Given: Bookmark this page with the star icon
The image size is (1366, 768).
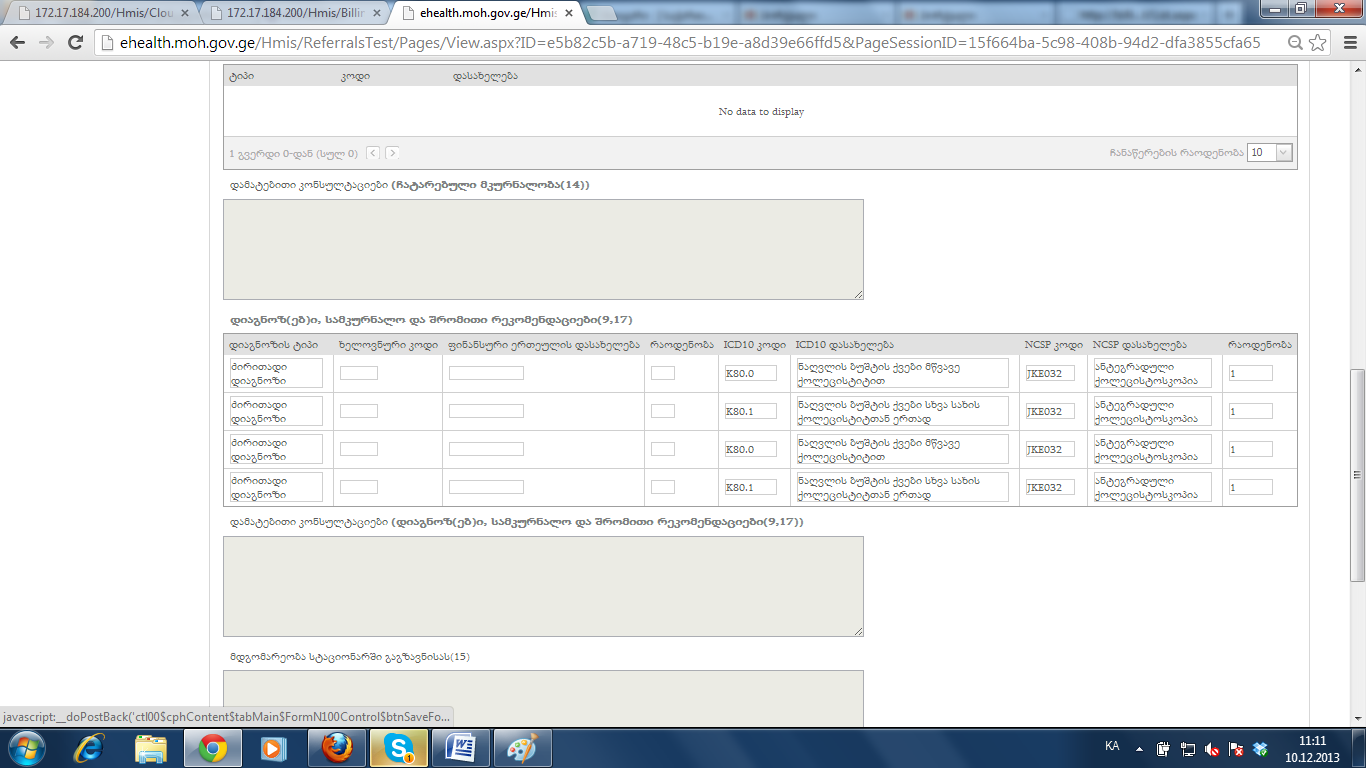Looking at the screenshot, I should pyautogui.click(x=1318, y=43).
